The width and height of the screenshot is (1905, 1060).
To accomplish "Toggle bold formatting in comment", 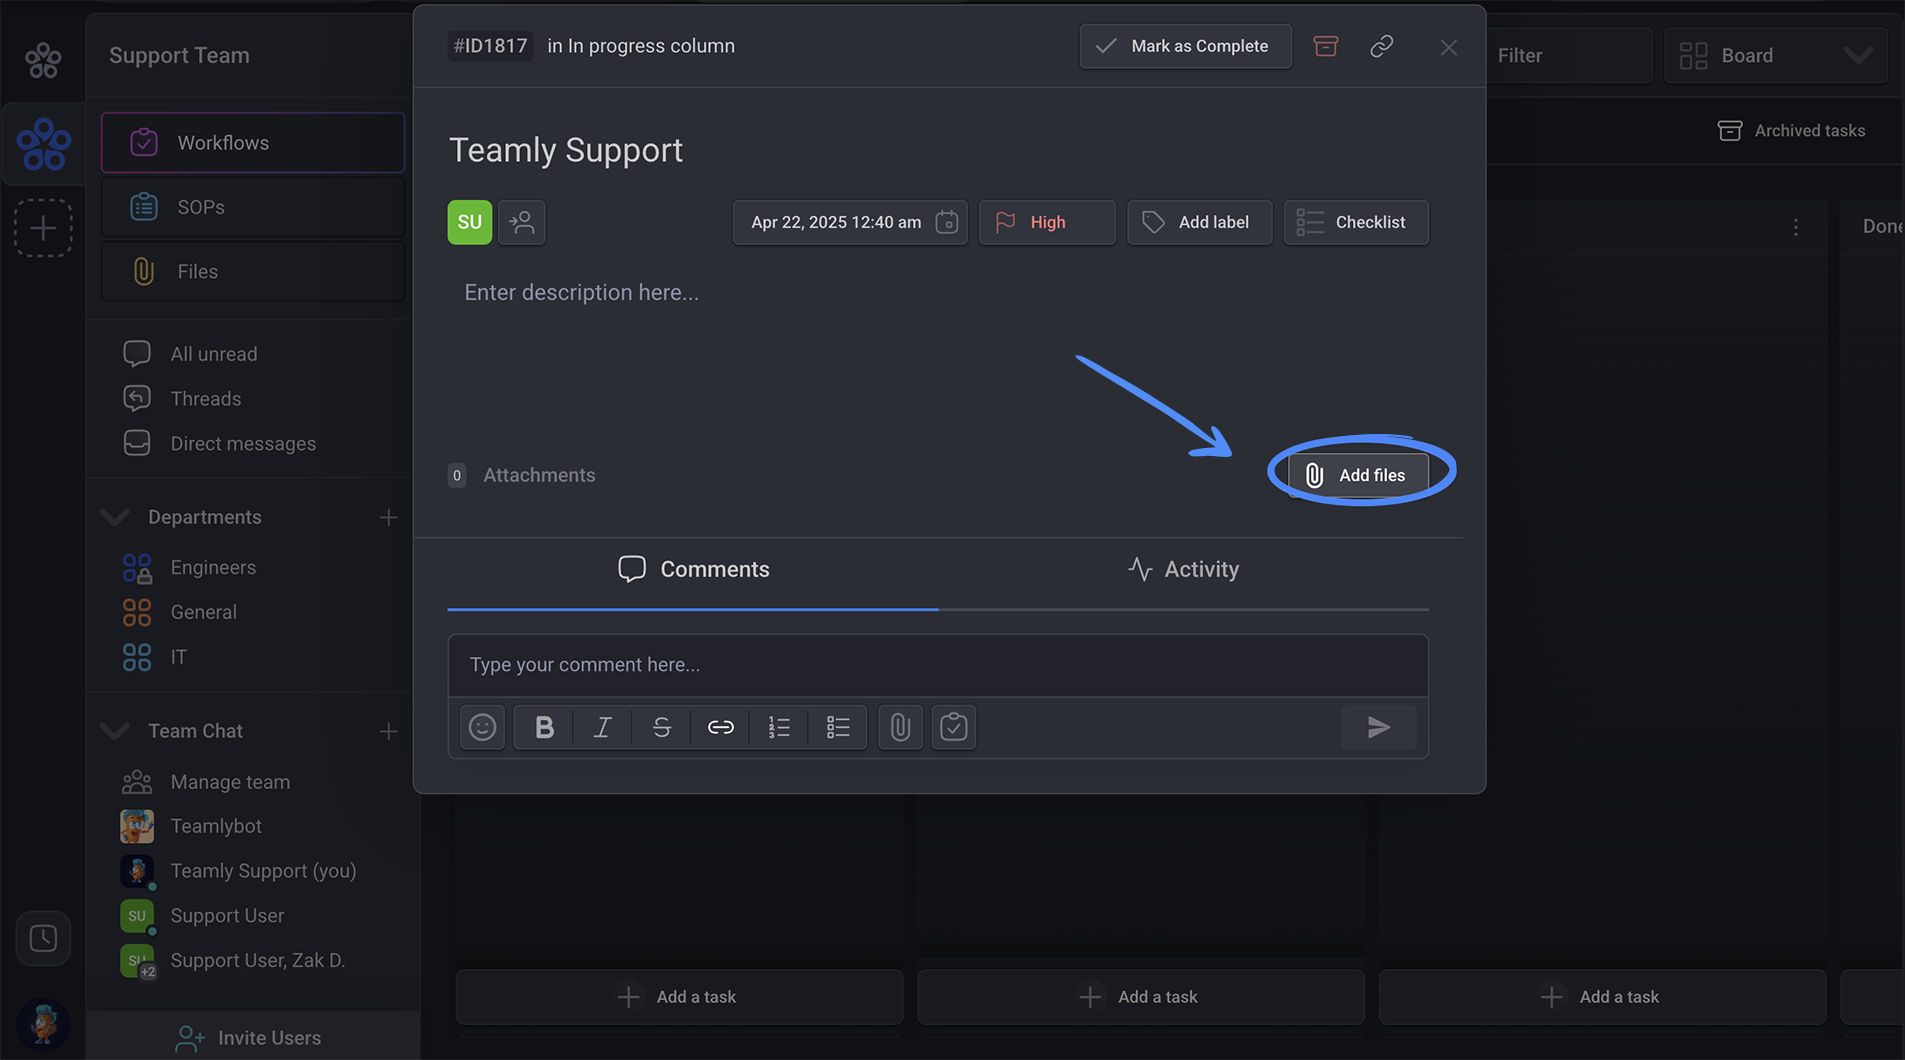I will coord(544,727).
